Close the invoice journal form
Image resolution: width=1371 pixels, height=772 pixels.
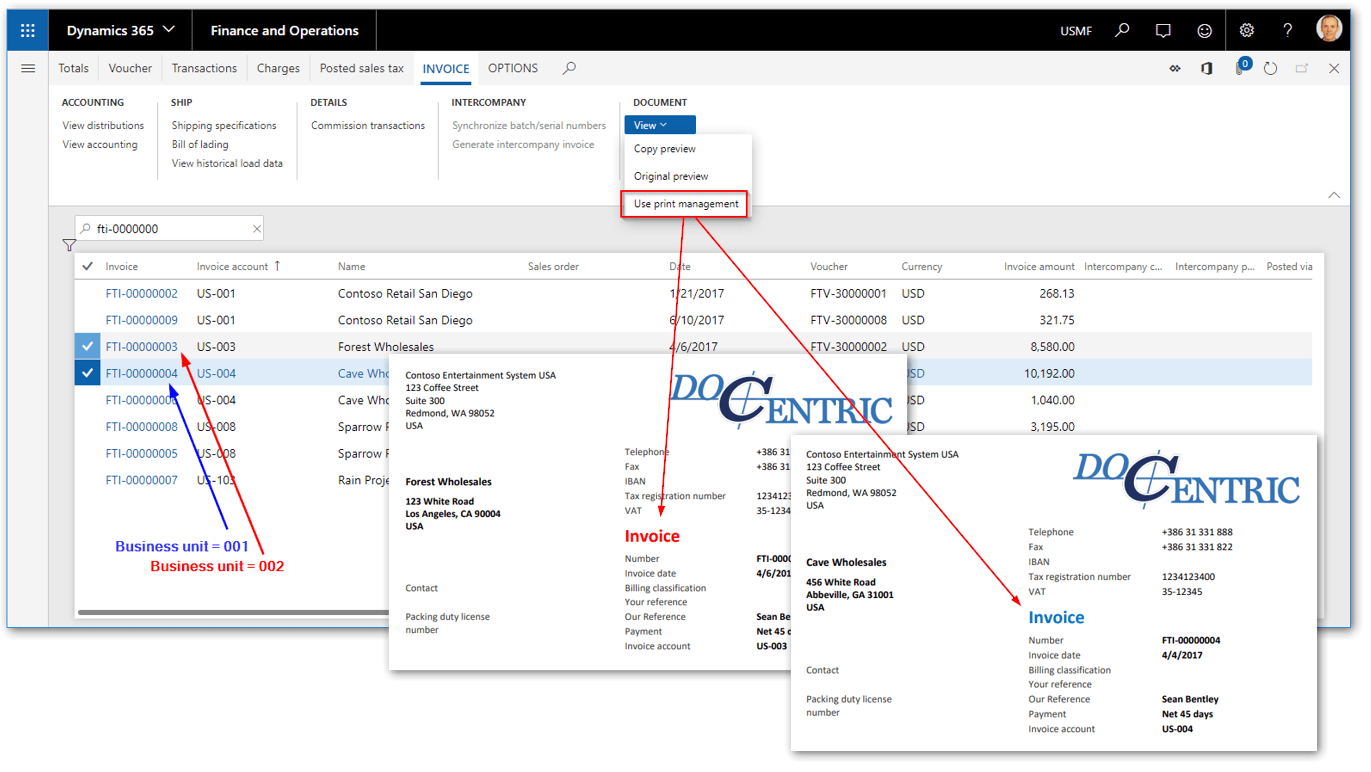pos(1334,68)
